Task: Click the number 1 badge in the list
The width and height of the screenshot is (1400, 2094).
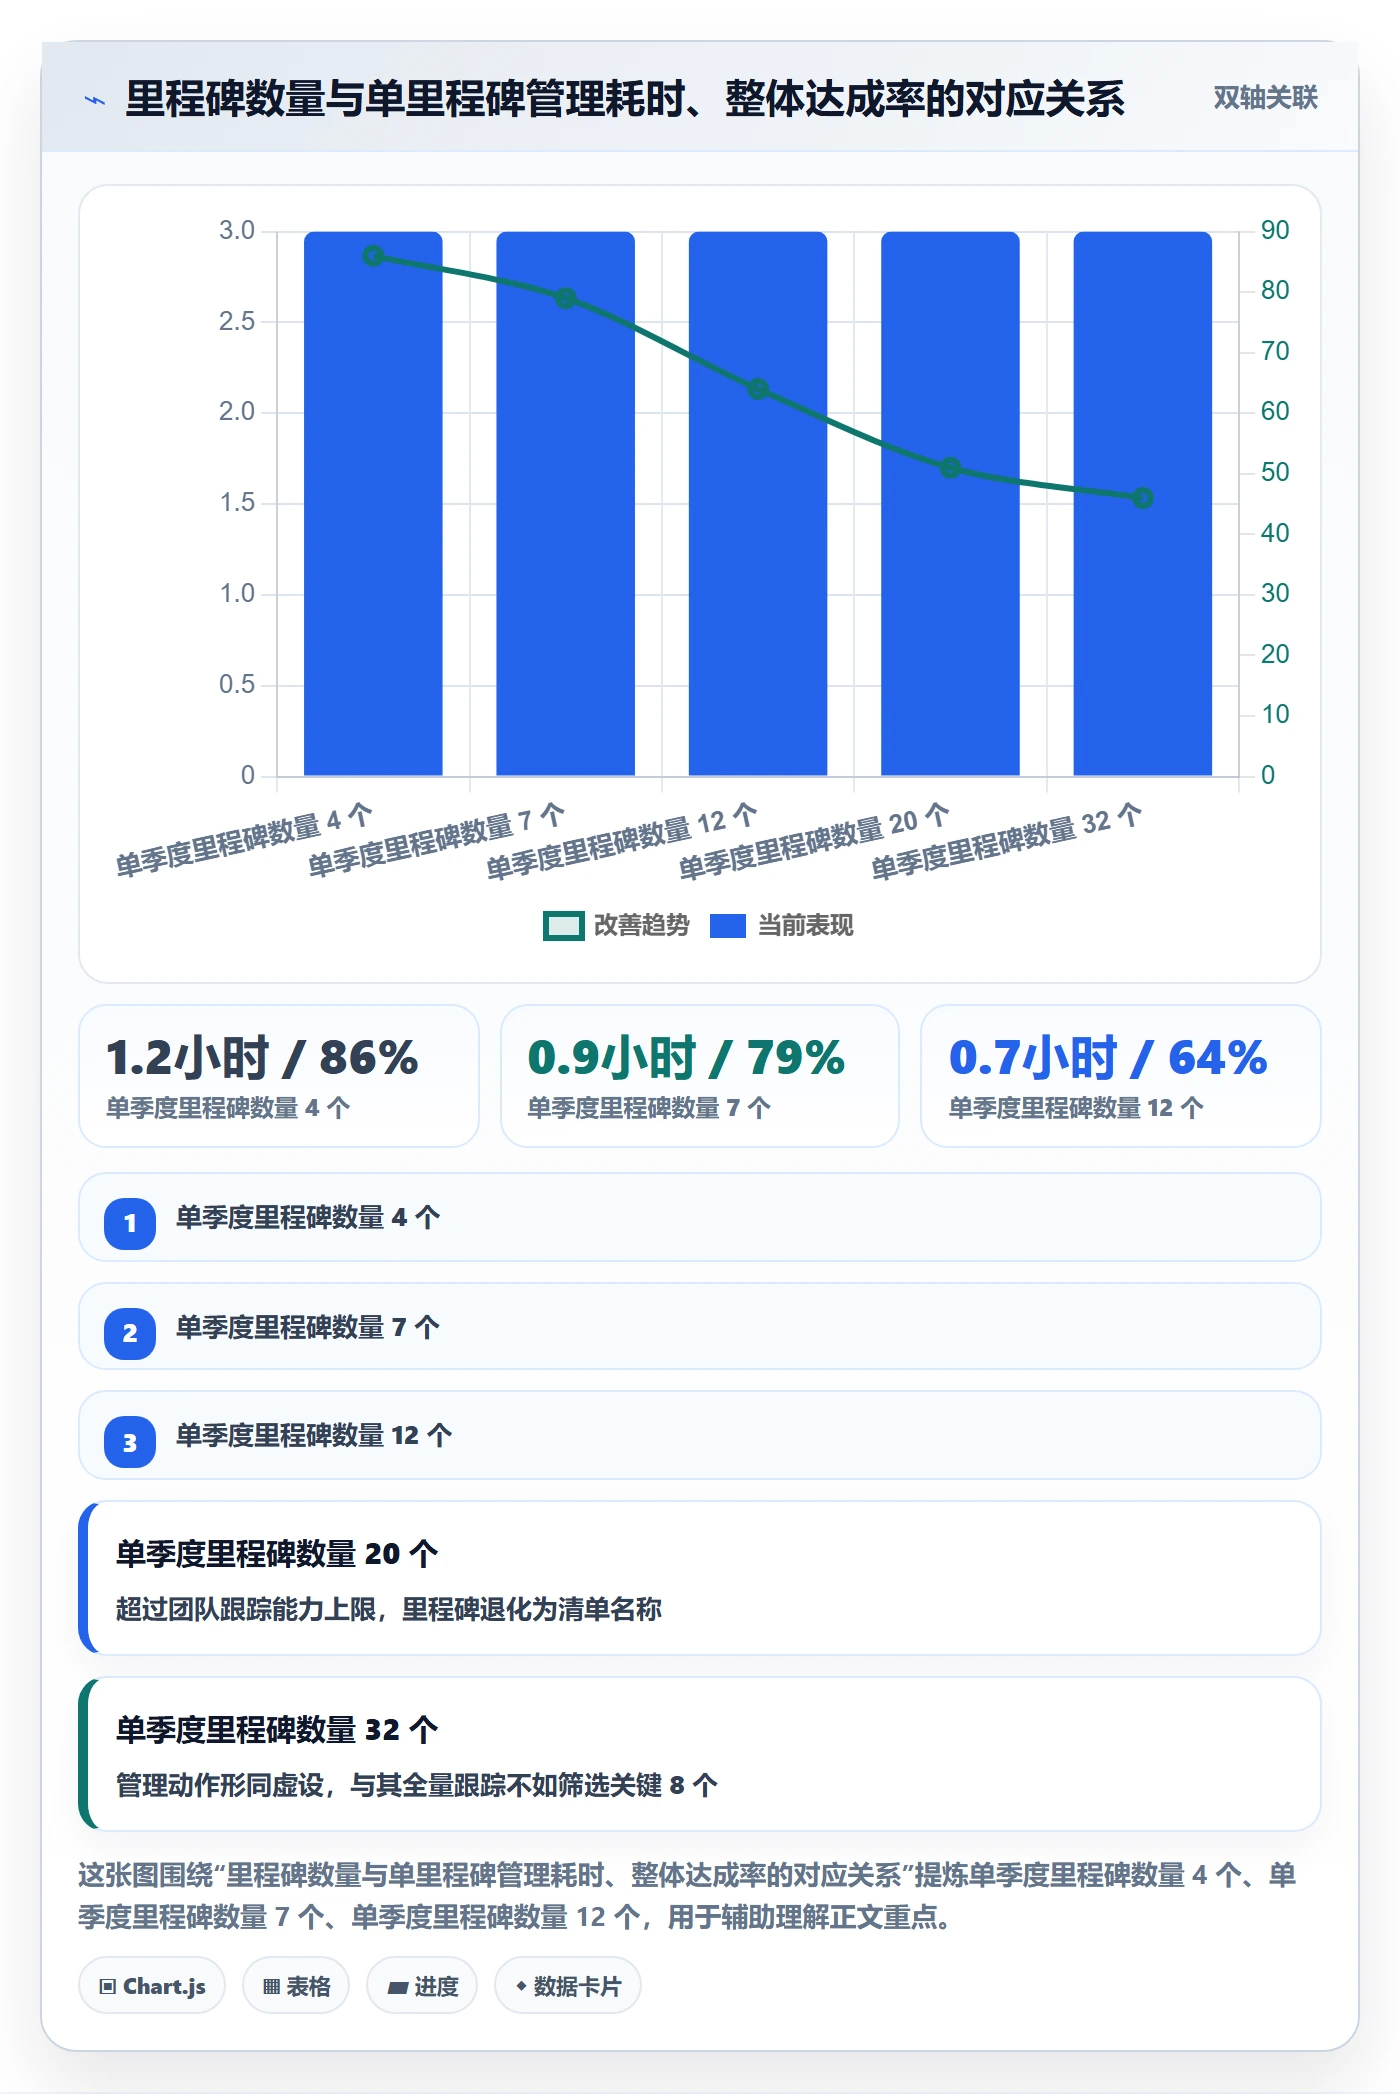Action: (x=130, y=1223)
